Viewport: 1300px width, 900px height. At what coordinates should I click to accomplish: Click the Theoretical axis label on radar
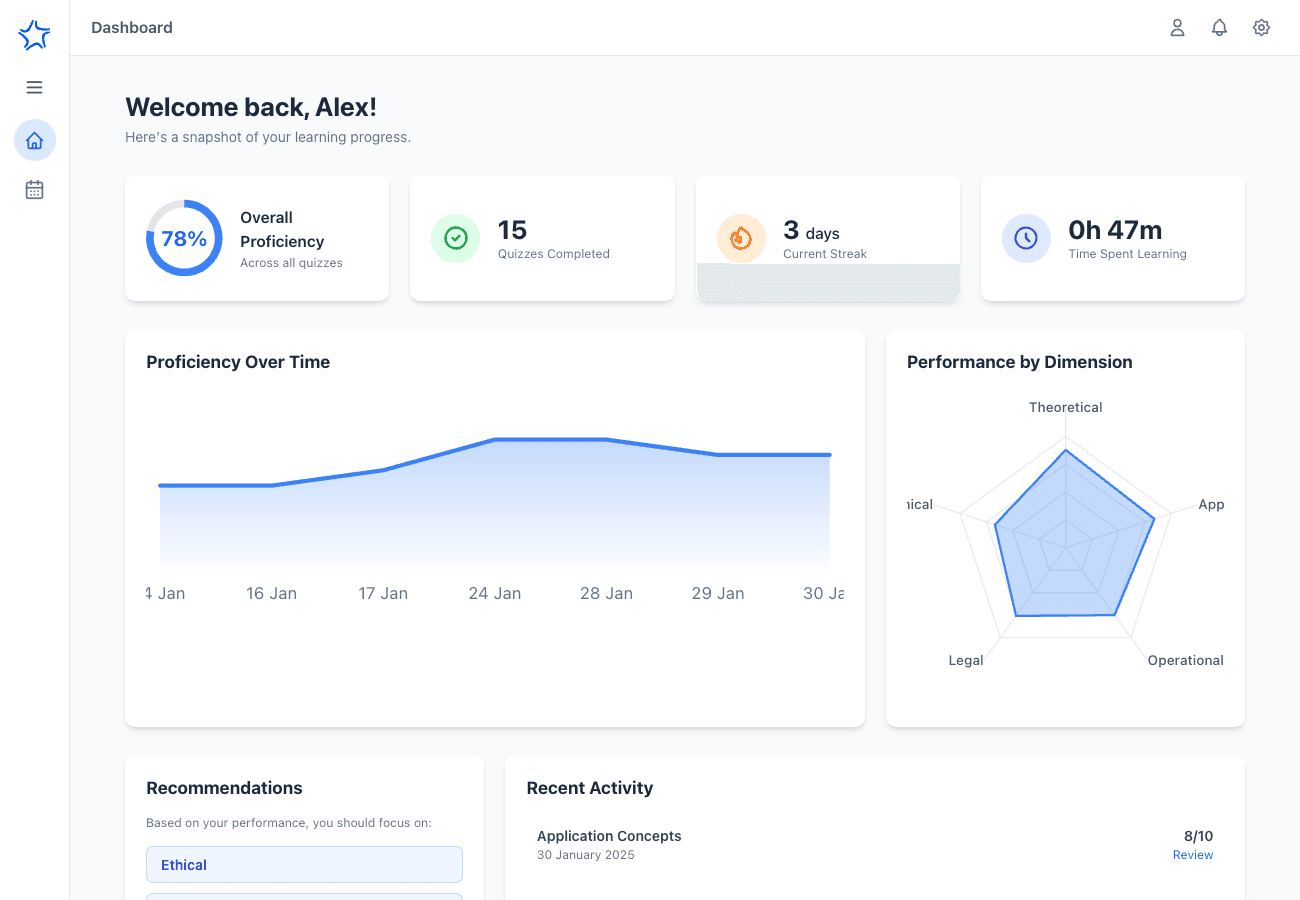coord(1065,407)
